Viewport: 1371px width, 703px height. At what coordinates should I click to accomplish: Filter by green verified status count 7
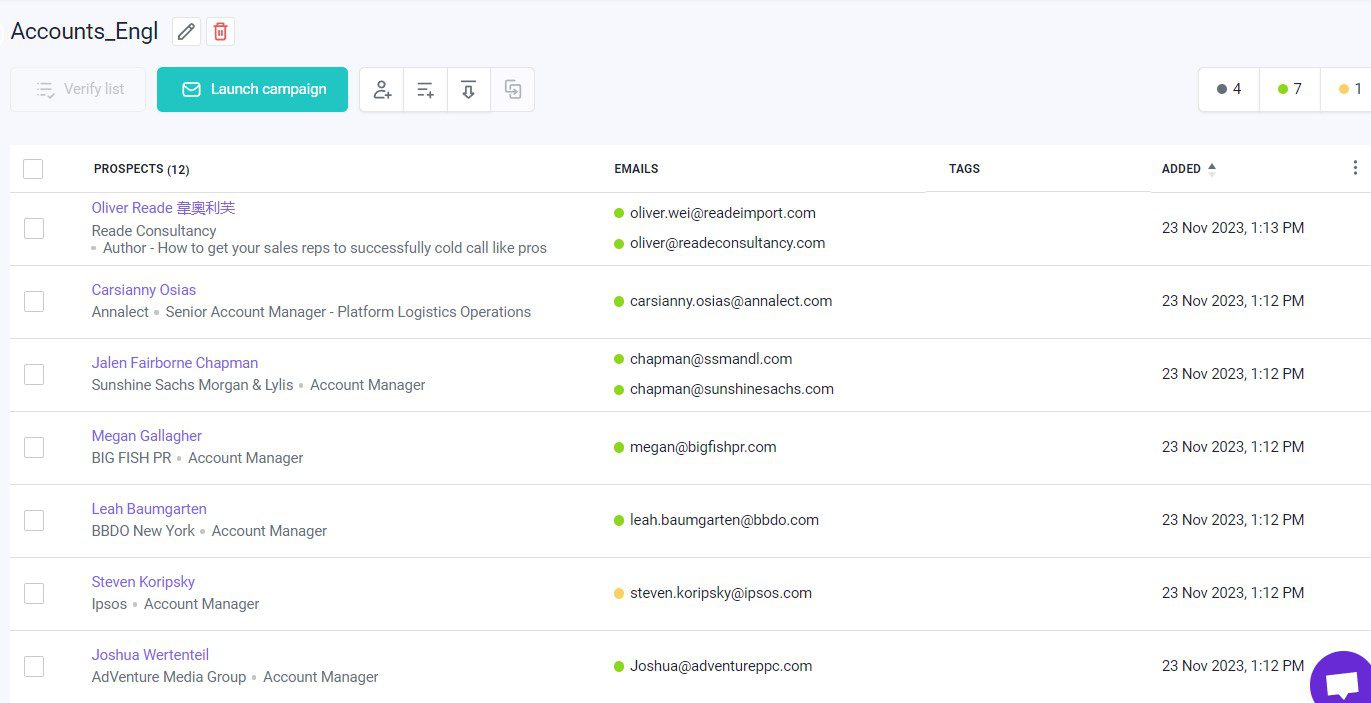[x=1290, y=89]
